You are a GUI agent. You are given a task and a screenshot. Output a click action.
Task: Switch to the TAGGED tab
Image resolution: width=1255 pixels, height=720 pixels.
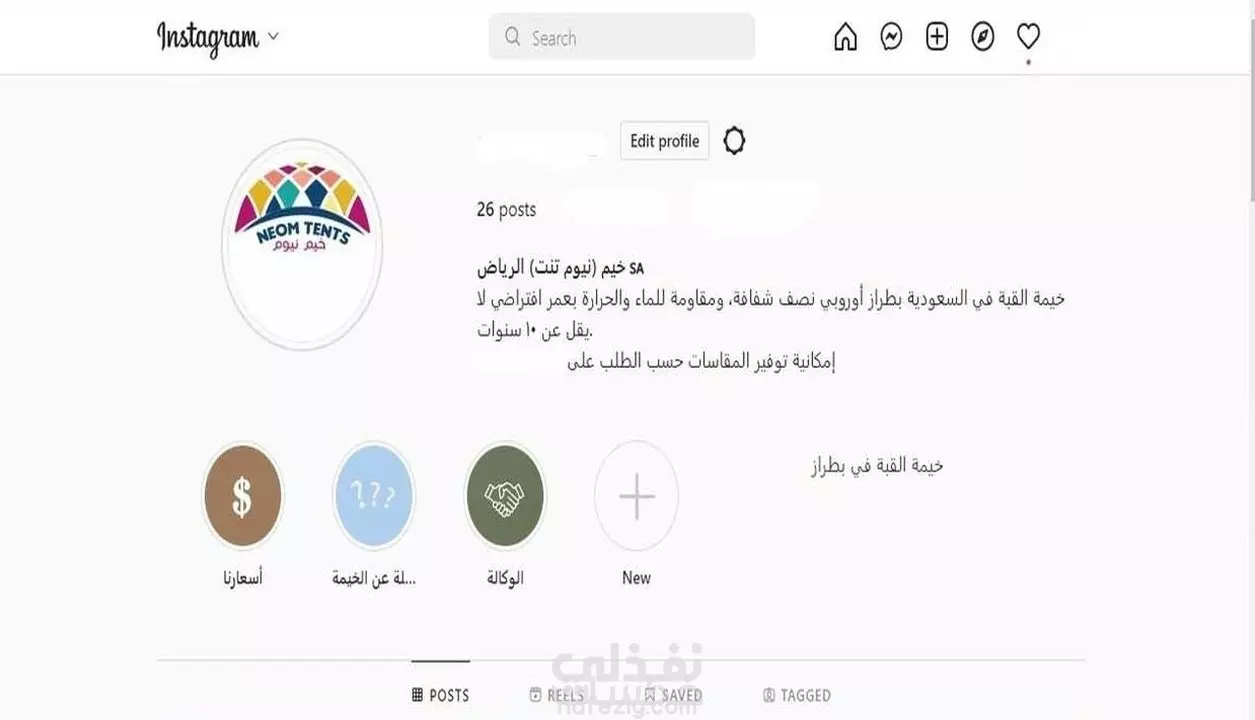tap(797, 694)
